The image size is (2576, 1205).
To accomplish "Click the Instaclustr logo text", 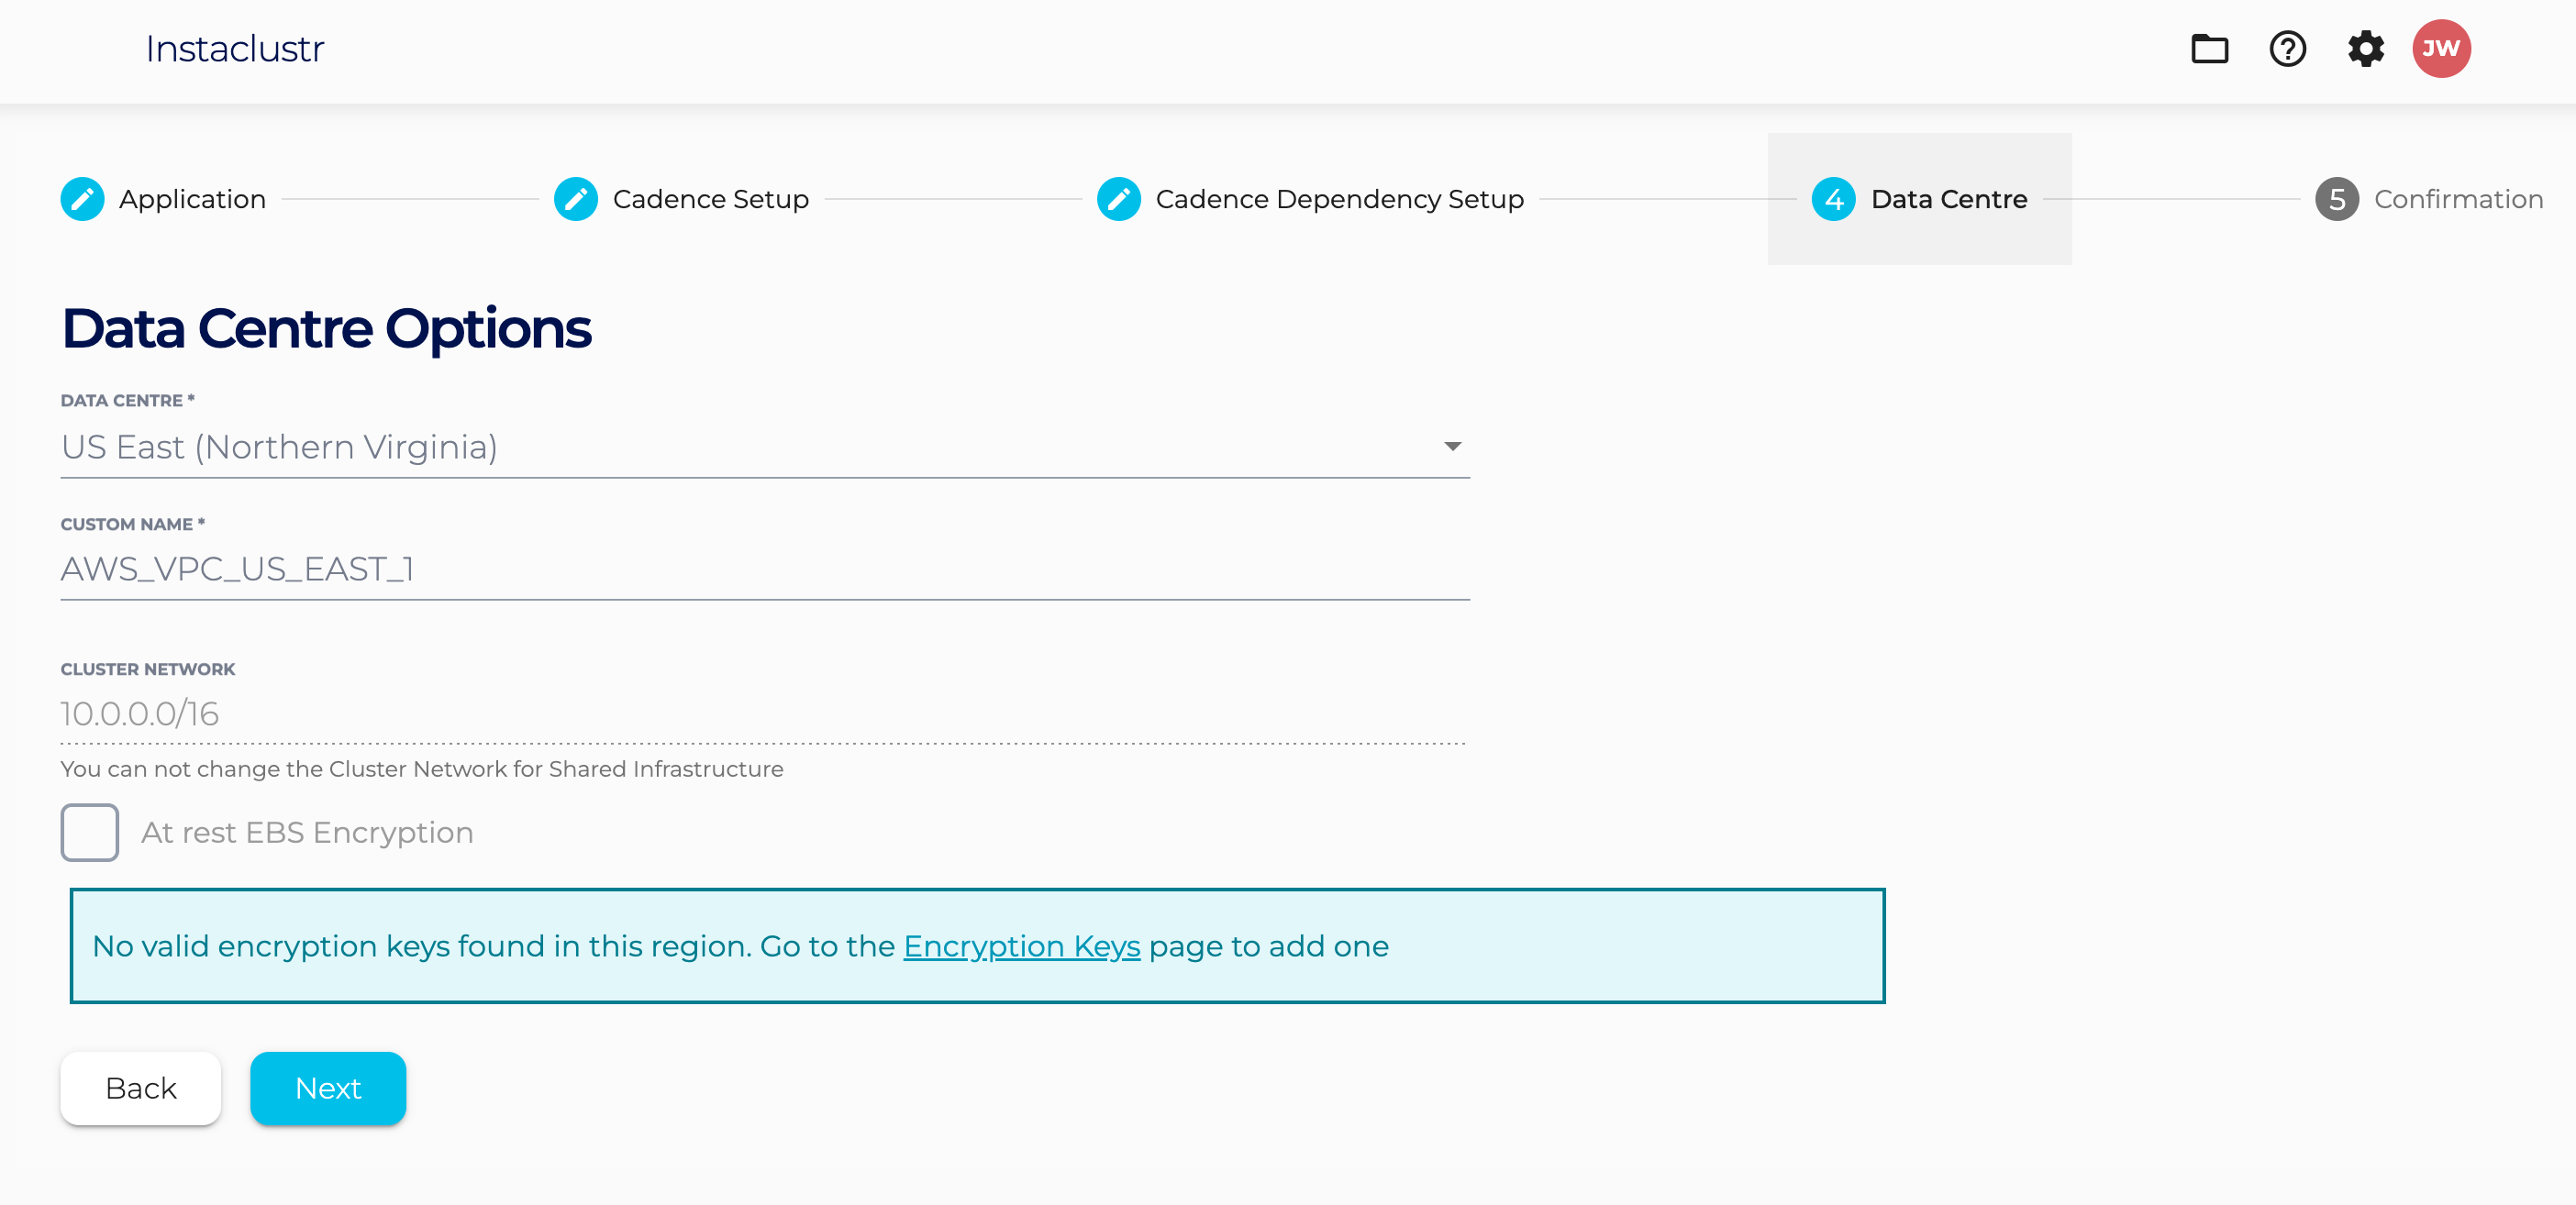I will (235, 49).
